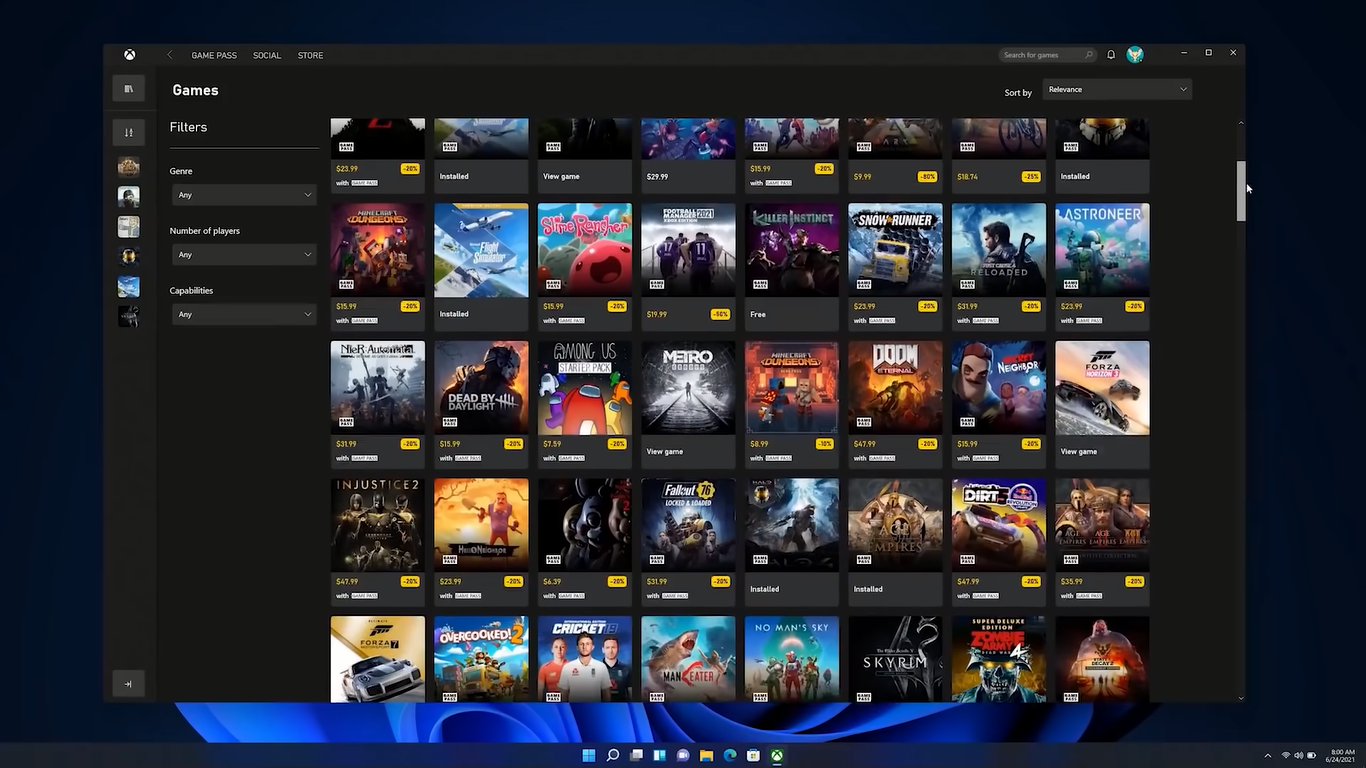Switch to the STORE tab
Viewport: 1366px width, 768px height.
310,55
